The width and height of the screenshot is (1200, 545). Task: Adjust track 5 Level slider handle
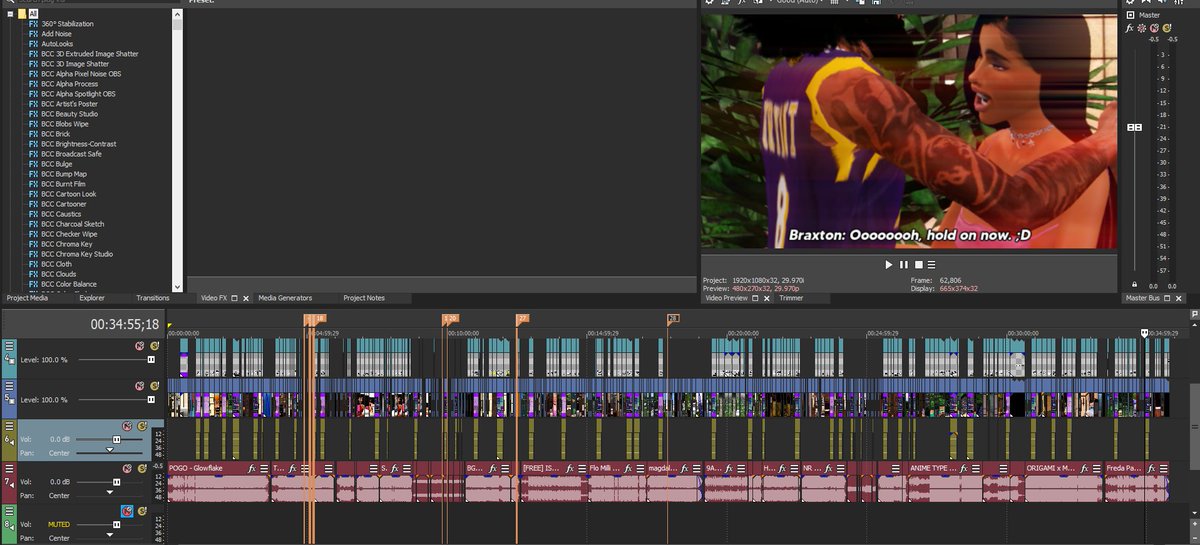[x=151, y=399]
